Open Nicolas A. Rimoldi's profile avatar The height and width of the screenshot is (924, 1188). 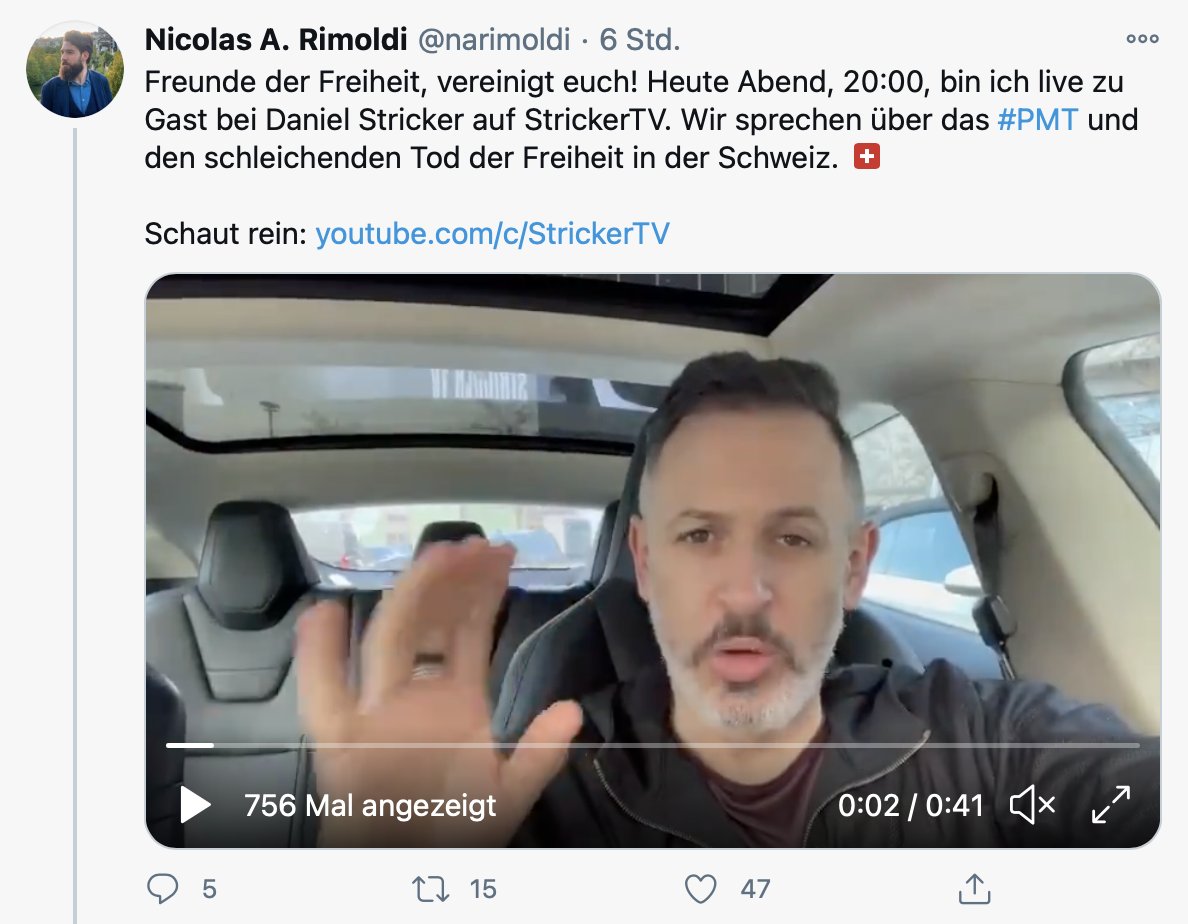74,69
